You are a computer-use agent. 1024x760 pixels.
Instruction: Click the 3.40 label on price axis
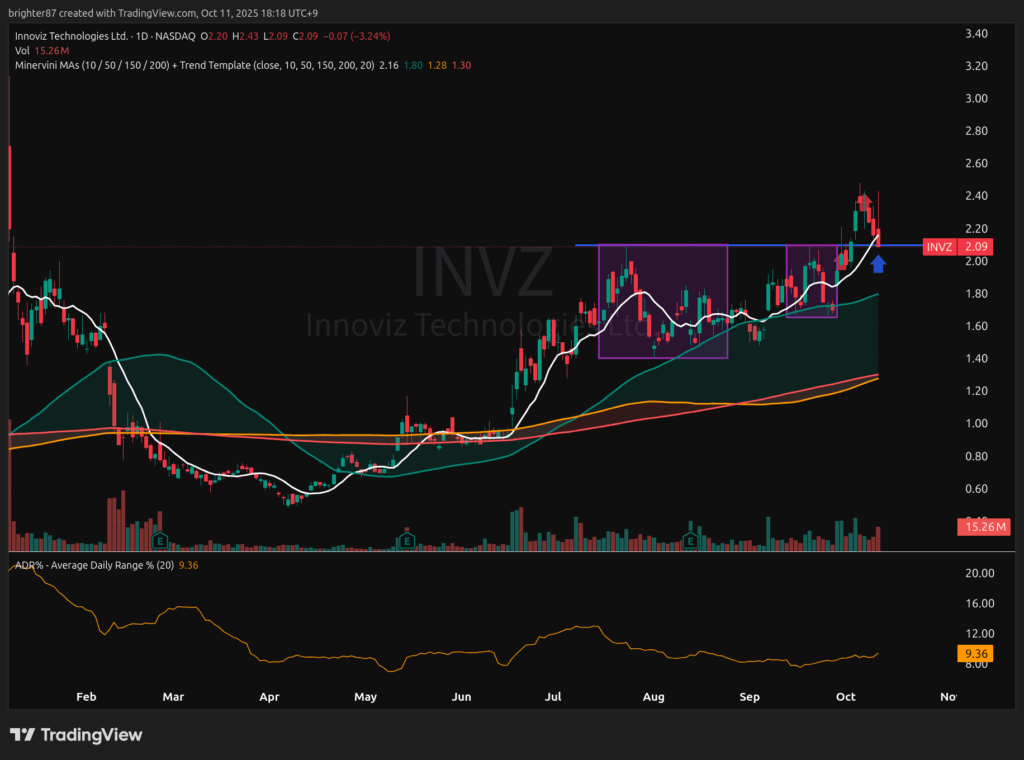[x=976, y=34]
